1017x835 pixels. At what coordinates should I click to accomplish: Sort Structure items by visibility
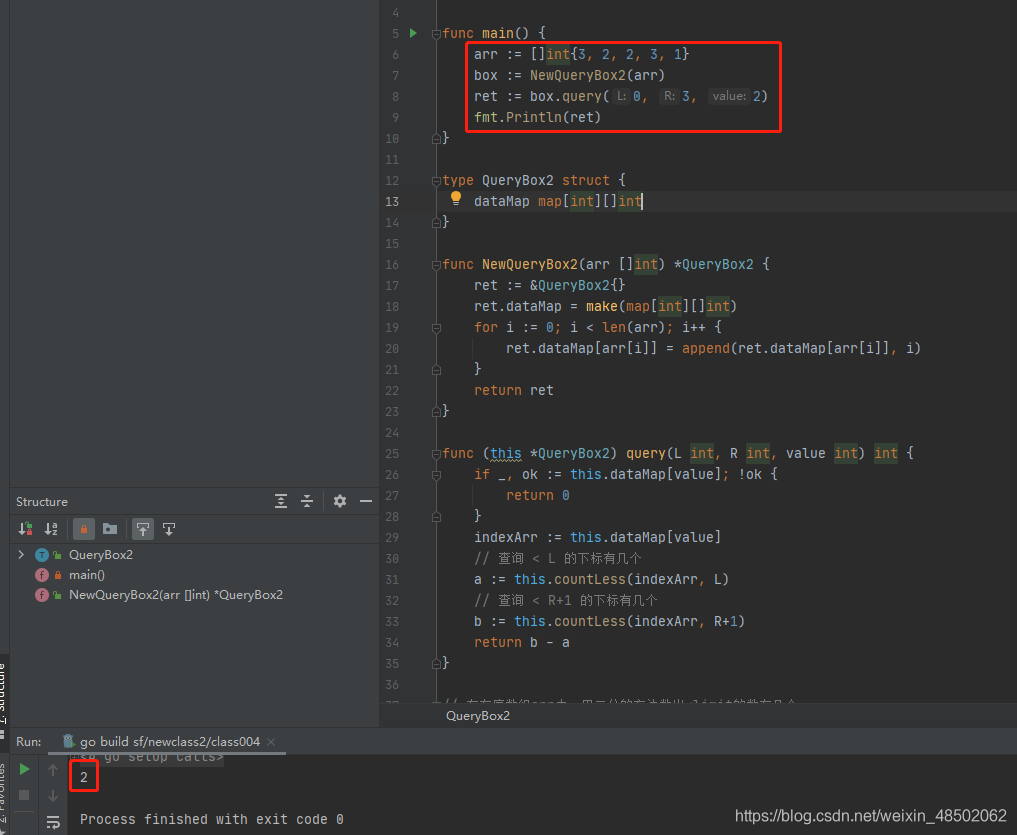25,529
